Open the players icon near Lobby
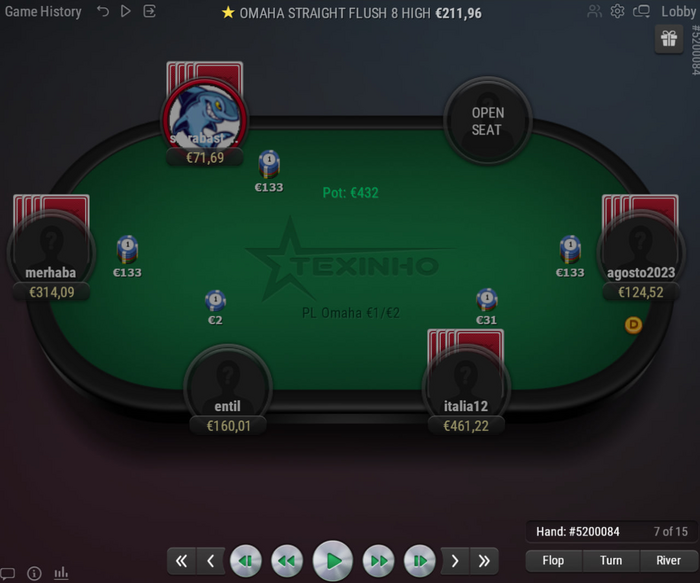Viewport: 700px width, 583px height. click(594, 11)
